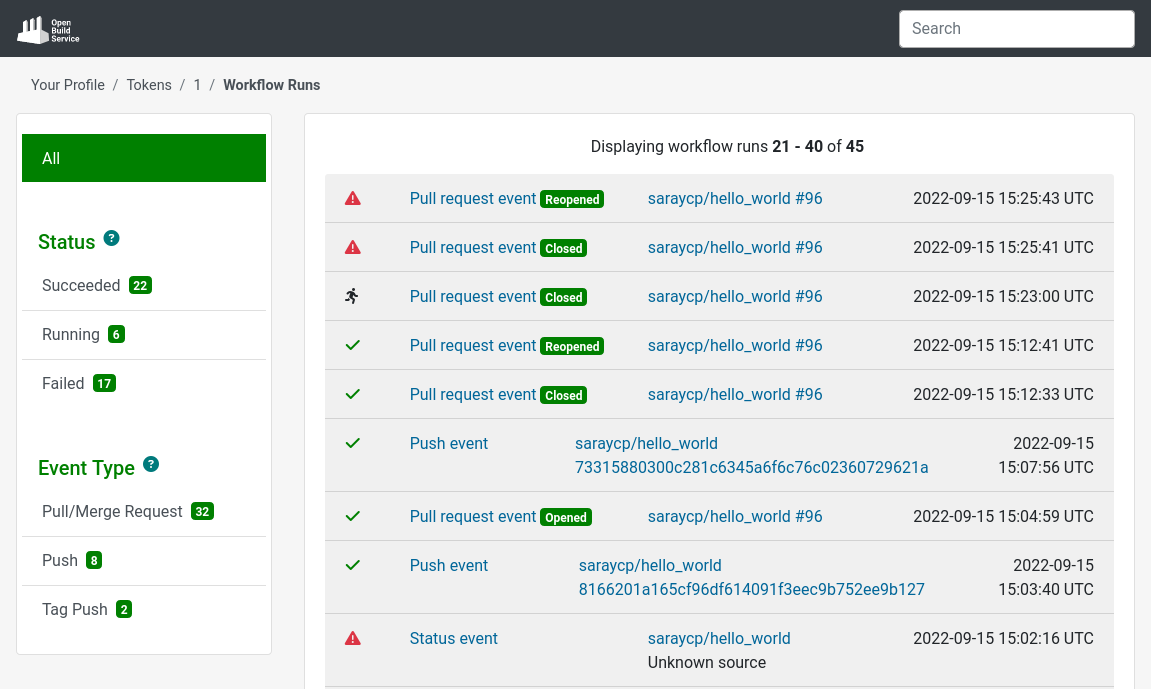Select the All filter in the sidebar
The image size is (1151, 689).
point(144,158)
